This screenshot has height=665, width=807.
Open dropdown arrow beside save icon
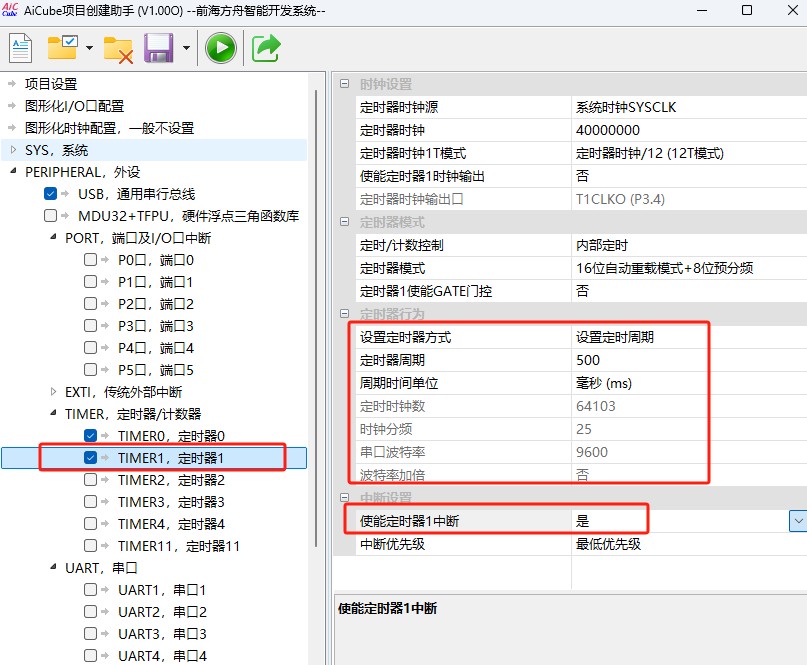click(x=186, y=48)
